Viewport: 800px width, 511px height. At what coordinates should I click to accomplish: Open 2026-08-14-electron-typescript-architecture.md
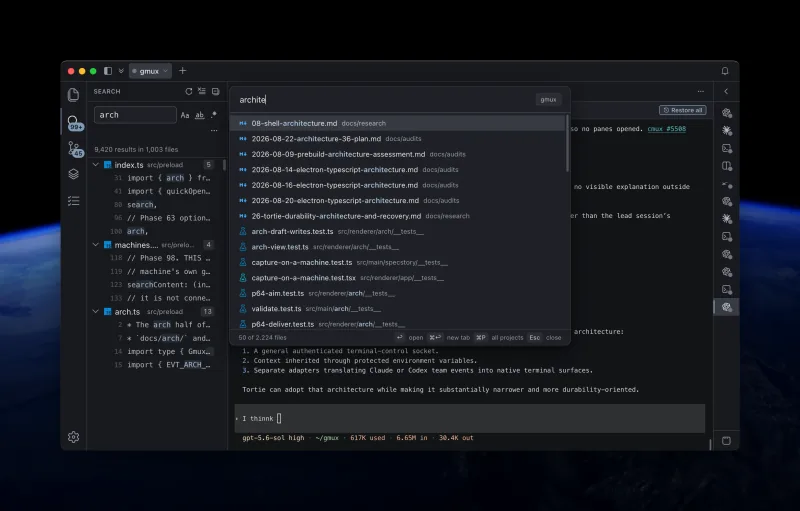pyautogui.click(x=398, y=170)
